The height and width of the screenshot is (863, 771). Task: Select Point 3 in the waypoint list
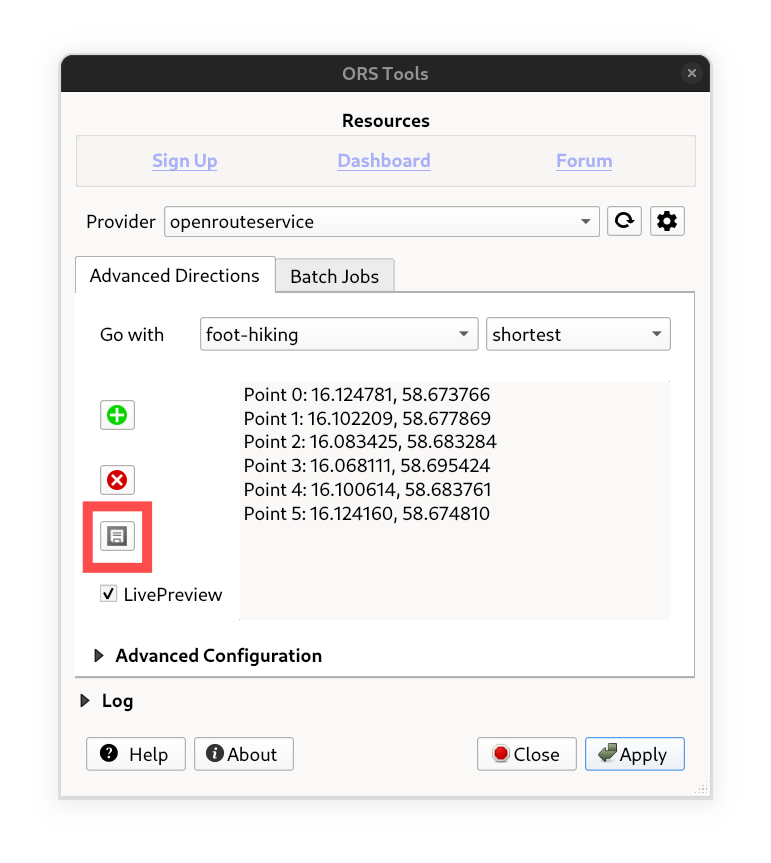(x=367, y=466)
